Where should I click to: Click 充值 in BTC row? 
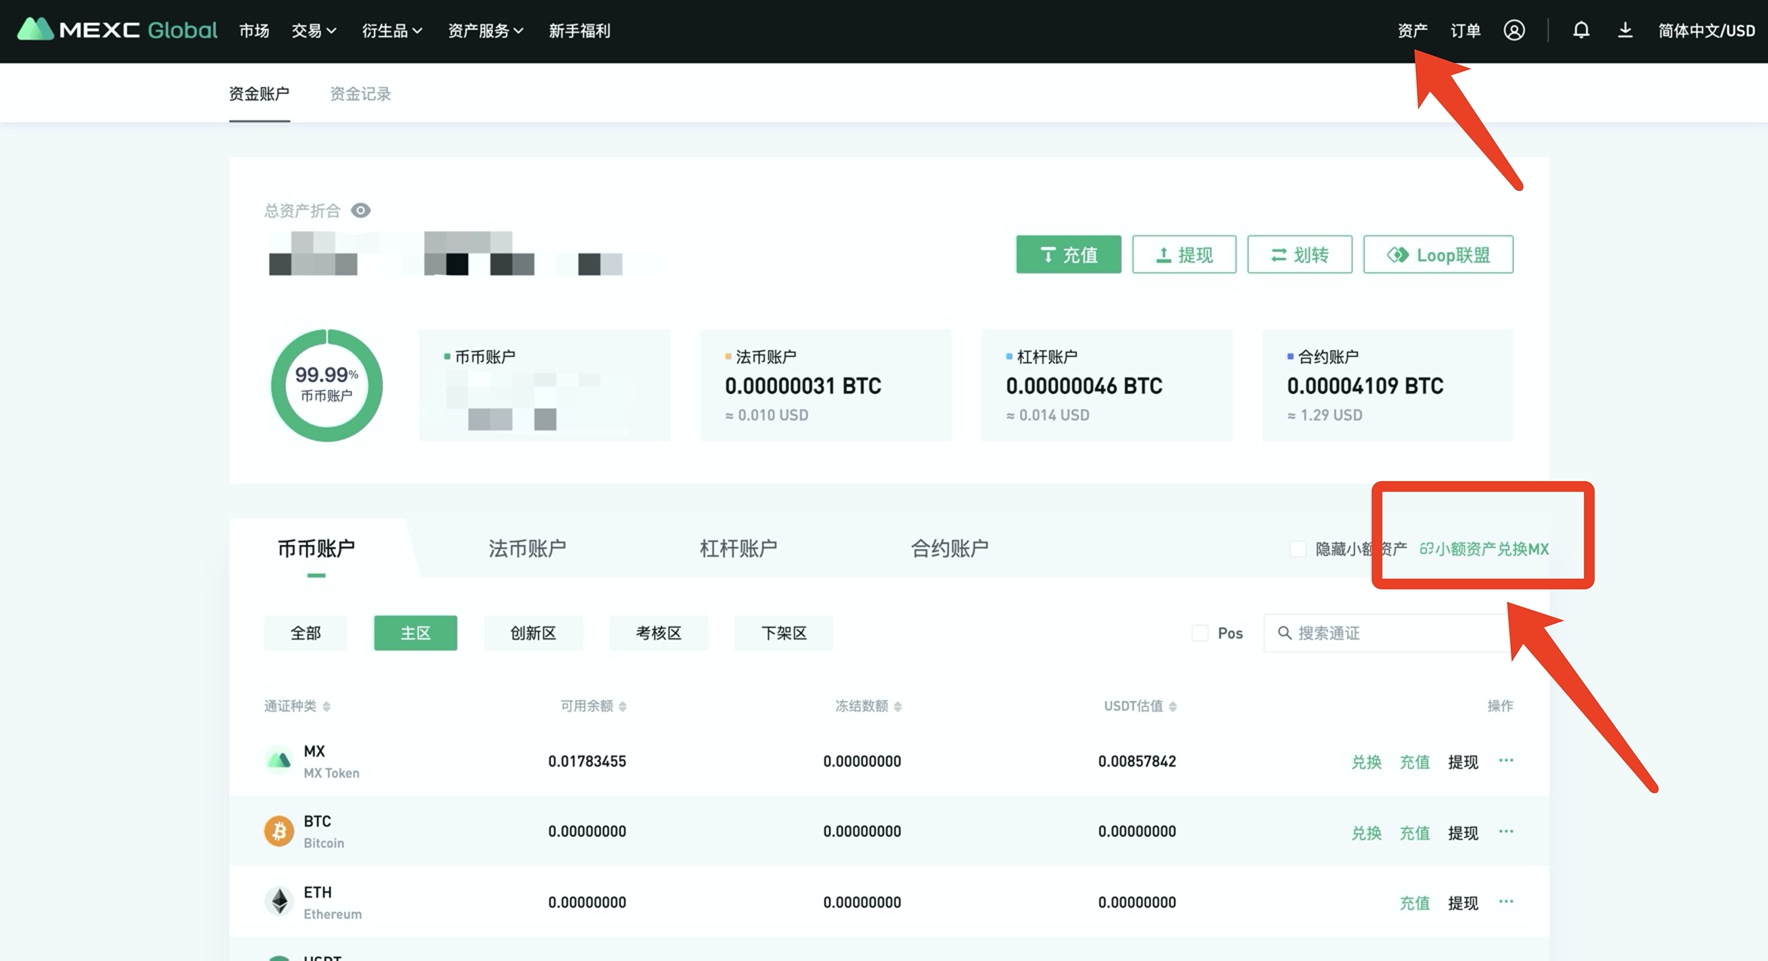coord(1414,832)
